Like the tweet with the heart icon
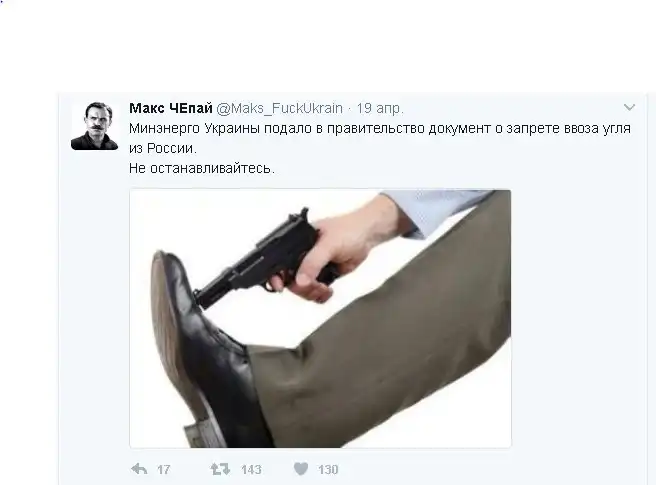 tap(301, 469)
